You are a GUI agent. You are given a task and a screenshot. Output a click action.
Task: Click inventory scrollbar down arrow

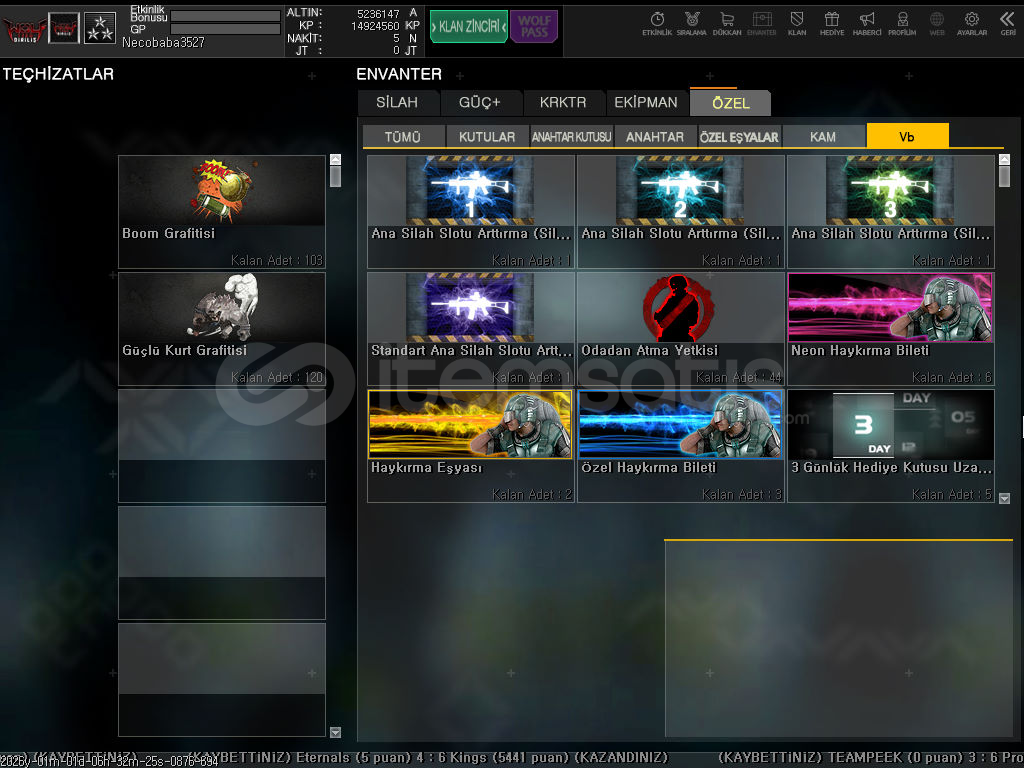coord(1004,498)
